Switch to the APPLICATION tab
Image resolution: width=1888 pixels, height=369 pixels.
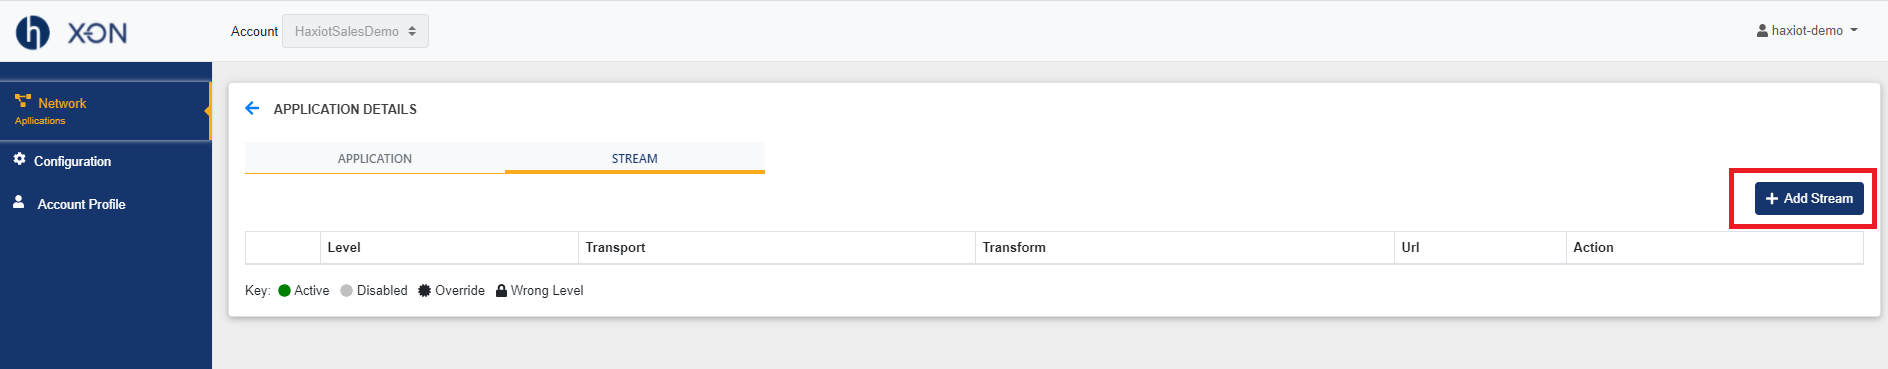click(375, 158)
